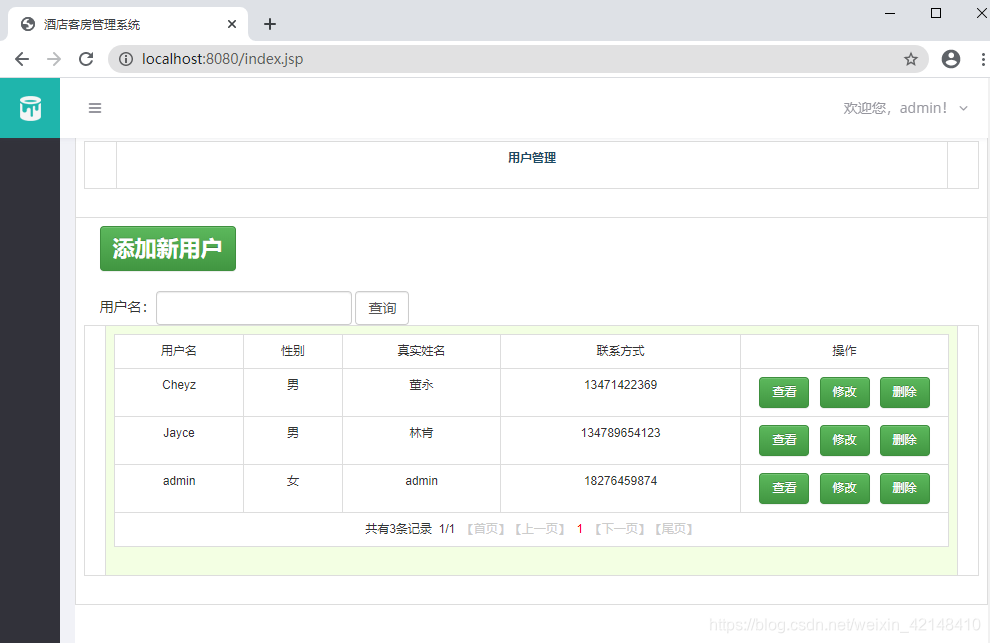990x643 pixels.
Task: Click 删除 in the admin row
Action: pyautogui.click(x=905, y=488)
